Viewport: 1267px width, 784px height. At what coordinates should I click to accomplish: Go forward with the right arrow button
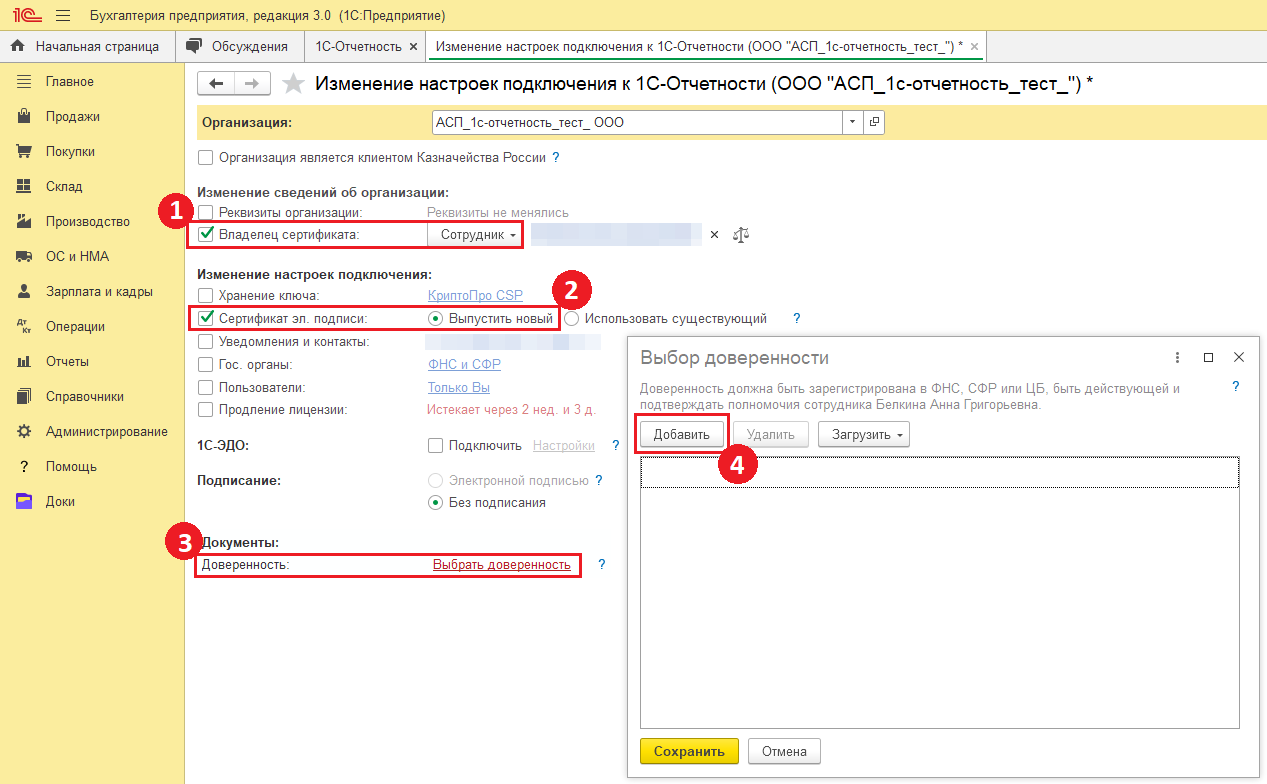[252, 84]
